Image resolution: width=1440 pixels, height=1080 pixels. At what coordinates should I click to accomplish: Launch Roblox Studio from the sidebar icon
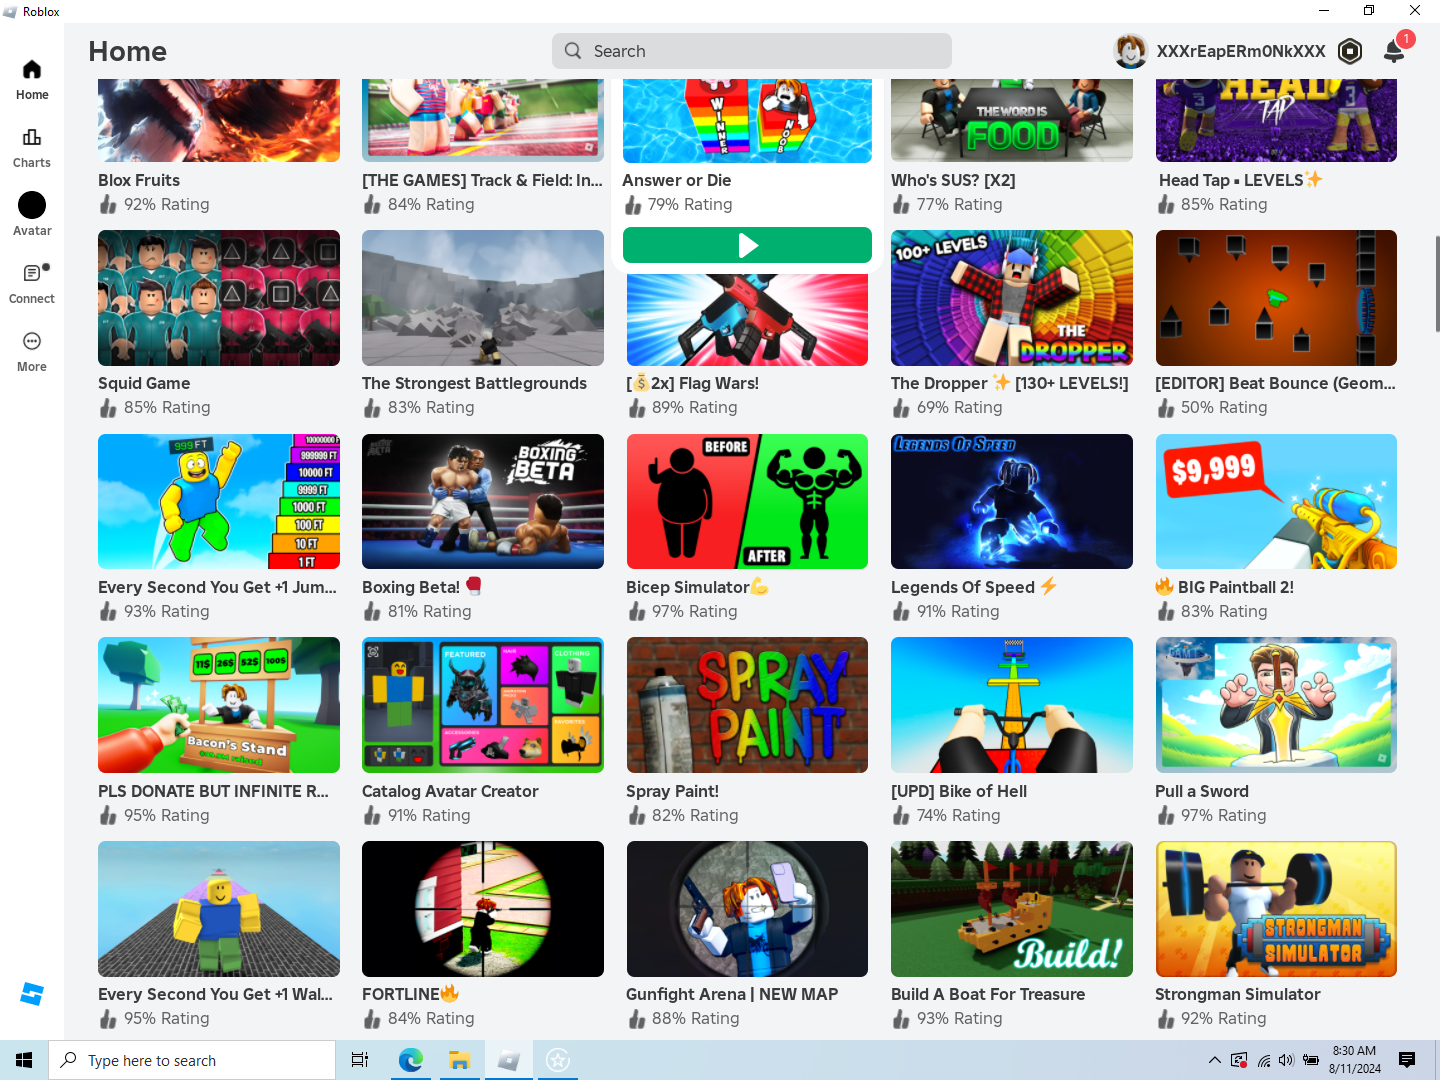(x=32, y=994)
